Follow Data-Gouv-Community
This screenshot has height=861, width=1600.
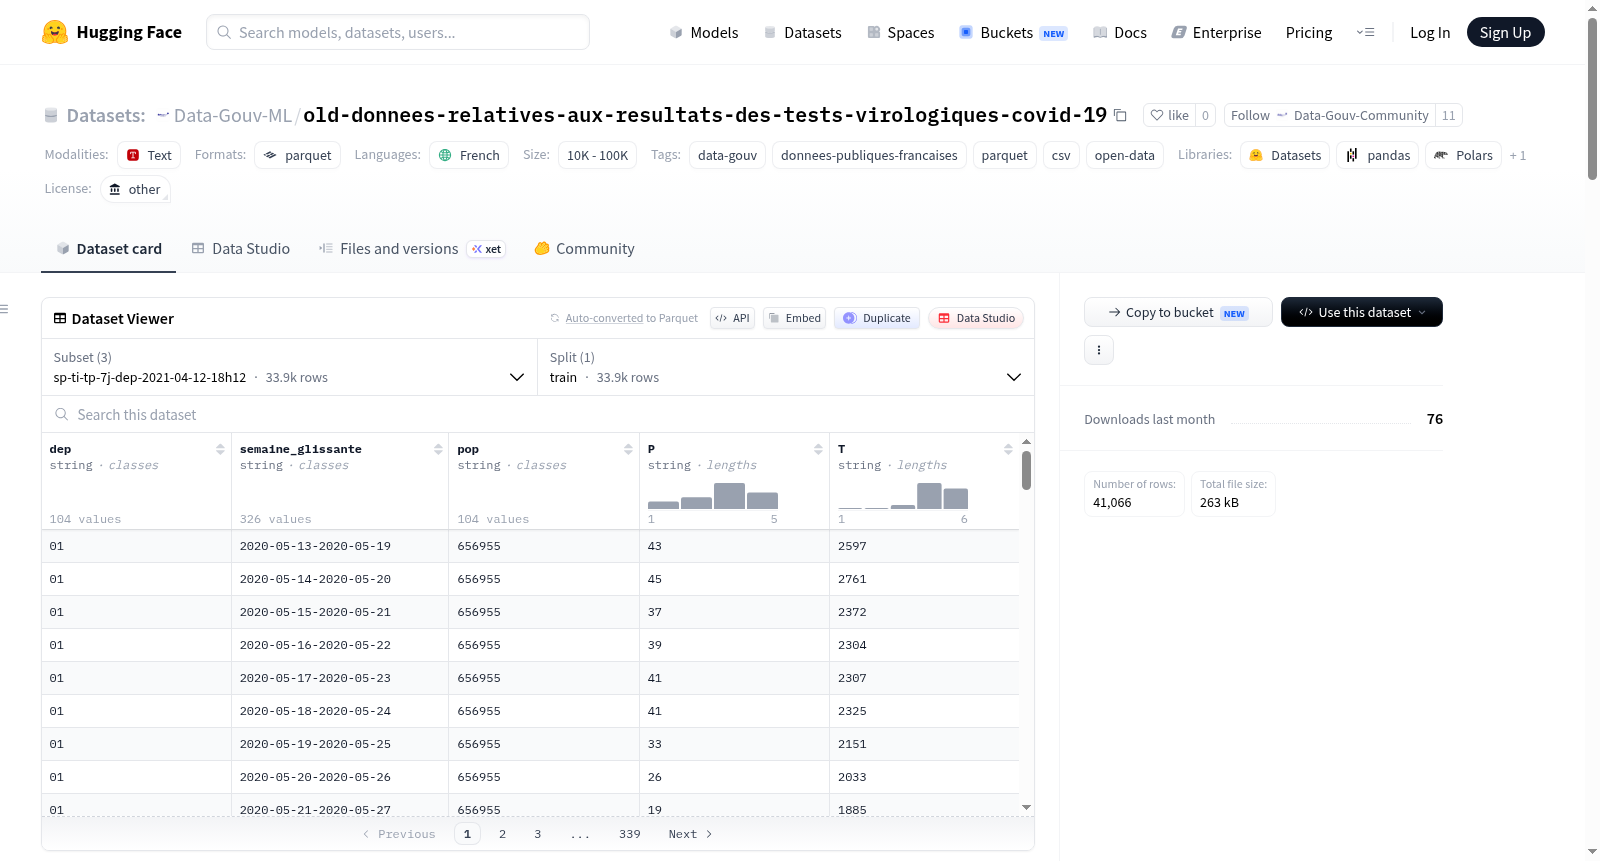point(1329,115)
